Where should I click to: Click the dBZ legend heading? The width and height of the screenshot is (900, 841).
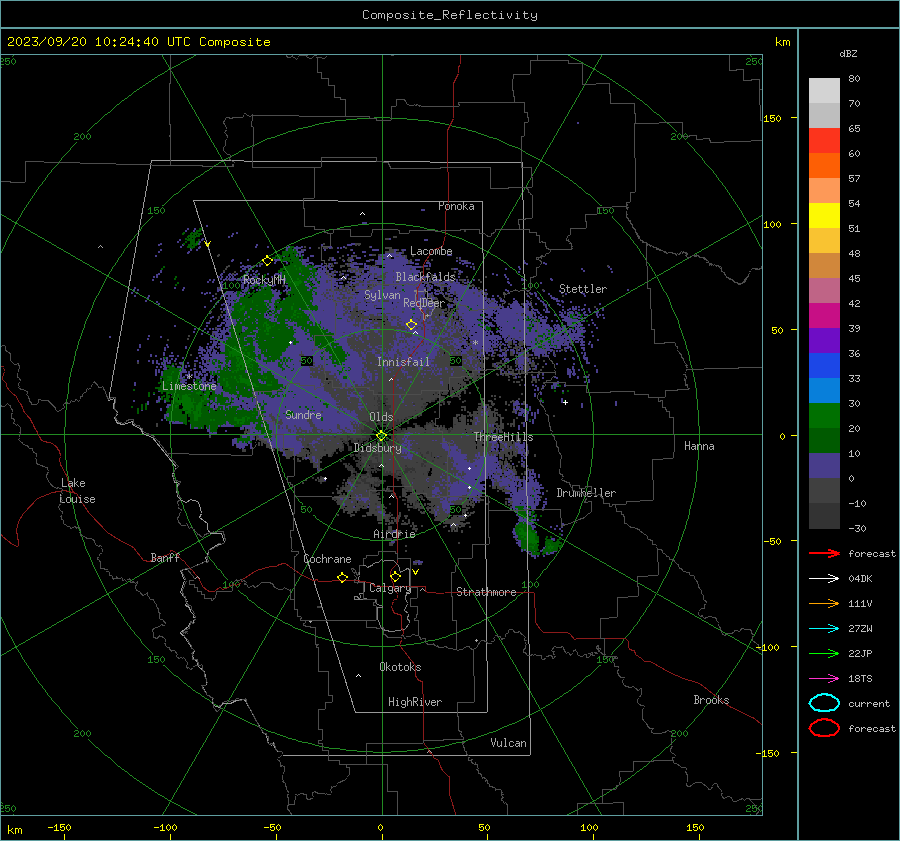pyautogui.click(x=848, y=53)
